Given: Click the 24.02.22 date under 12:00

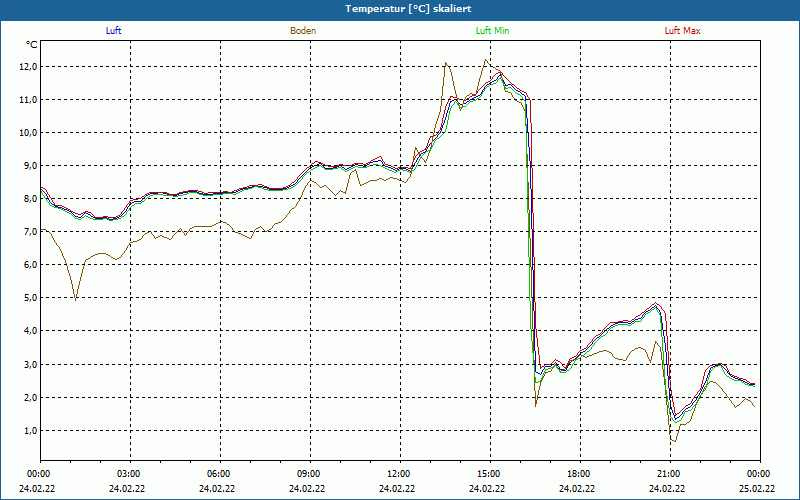Looking at the screenshot, I should pos(397,488).
